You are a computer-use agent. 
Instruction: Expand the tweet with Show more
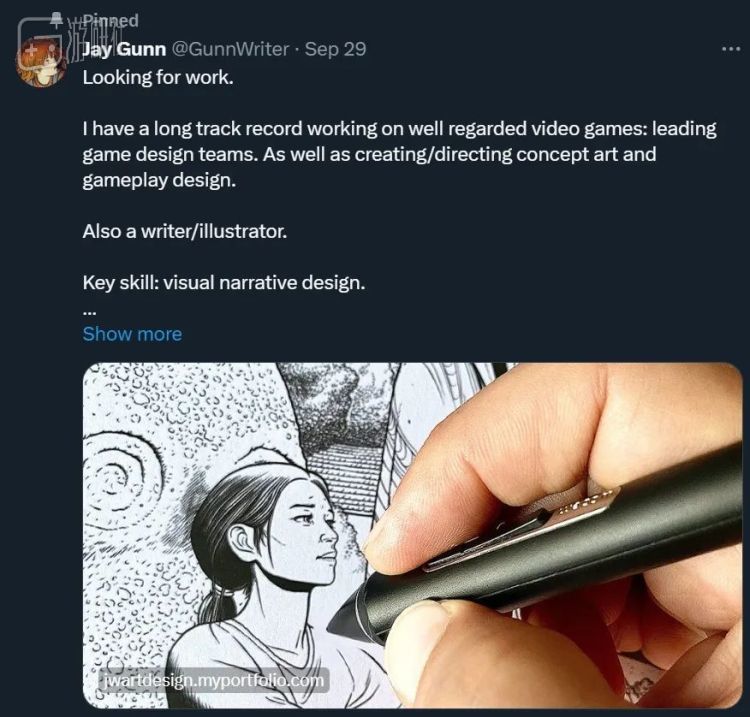pos(132,334)
